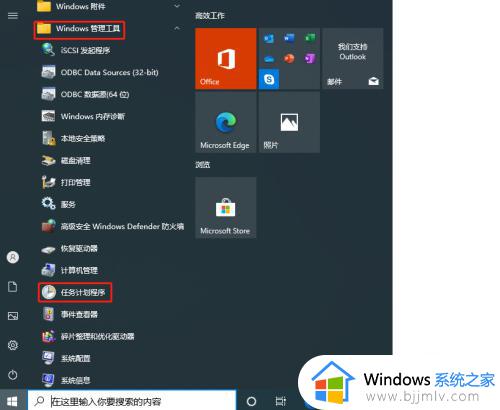Launch Windows 内存诊断 icon

(48, 116)
